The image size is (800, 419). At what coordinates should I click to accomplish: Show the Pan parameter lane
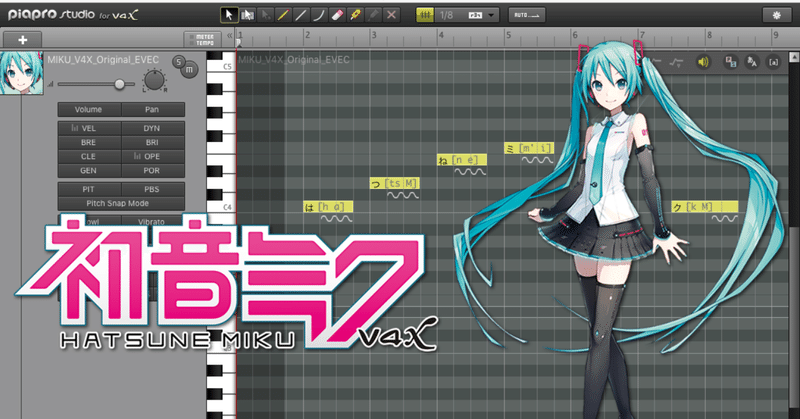point(153,109)
